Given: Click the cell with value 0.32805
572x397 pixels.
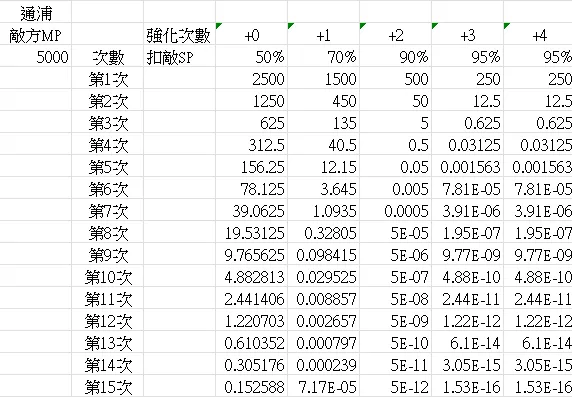Looking at the screenshot, I should [324, 232].
